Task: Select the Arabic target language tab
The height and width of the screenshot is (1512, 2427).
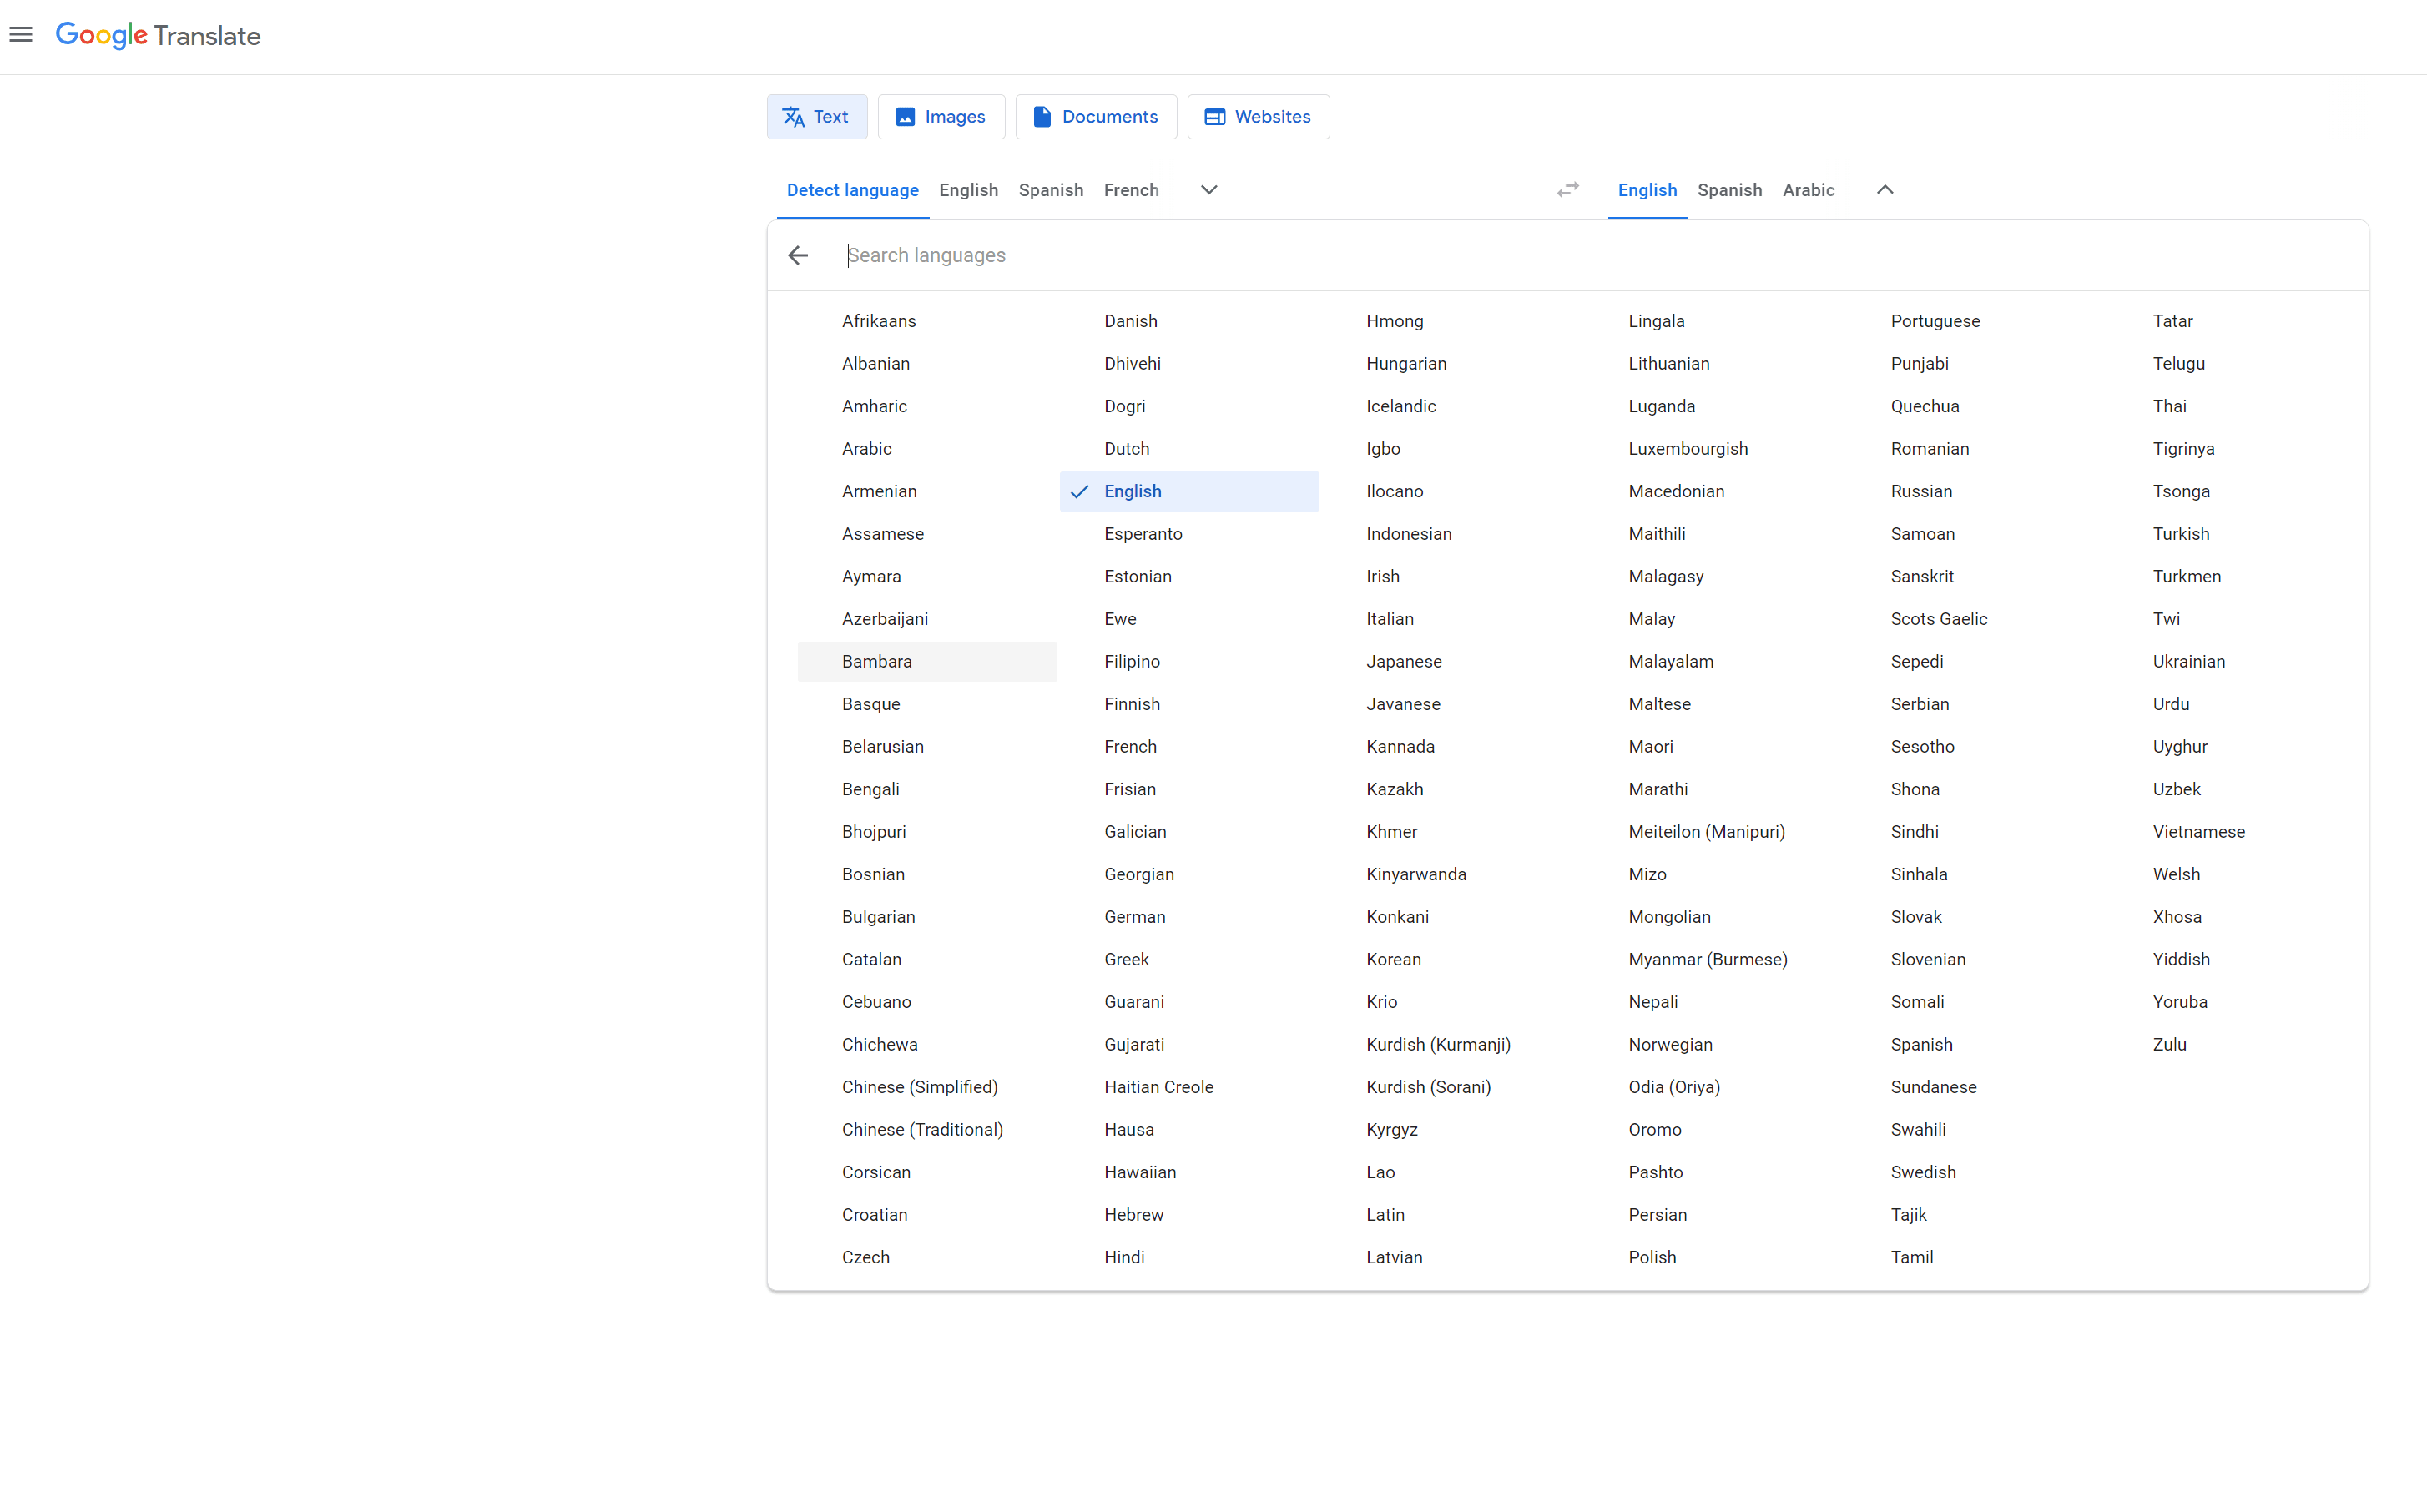Action: pyautogui.click(x=1808, y=190)
